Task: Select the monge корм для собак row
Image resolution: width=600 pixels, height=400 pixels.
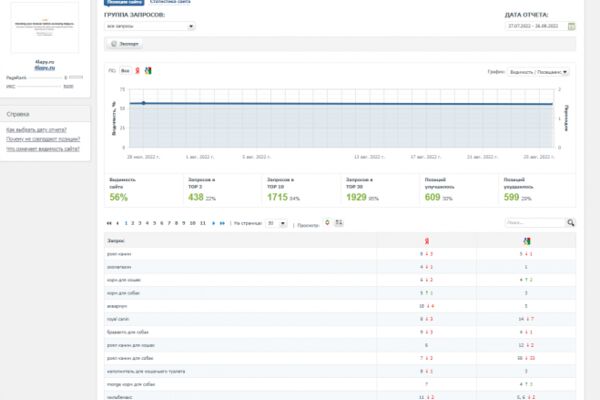Action: [x=340, y=384]
